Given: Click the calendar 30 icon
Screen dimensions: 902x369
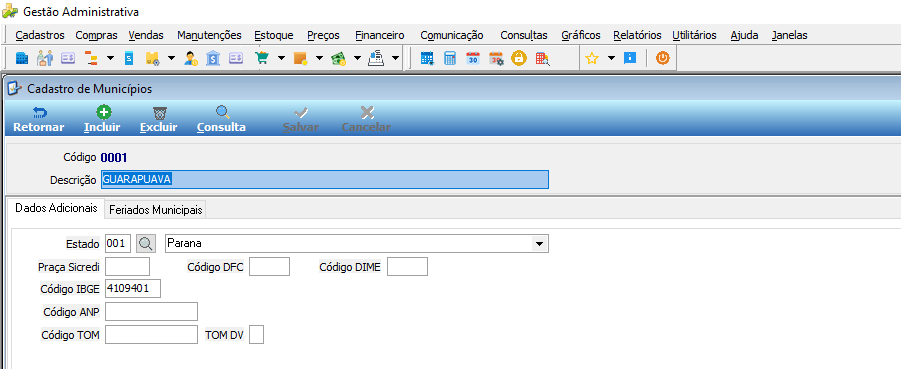Looking at the screenshot, I should click(473, 58).
